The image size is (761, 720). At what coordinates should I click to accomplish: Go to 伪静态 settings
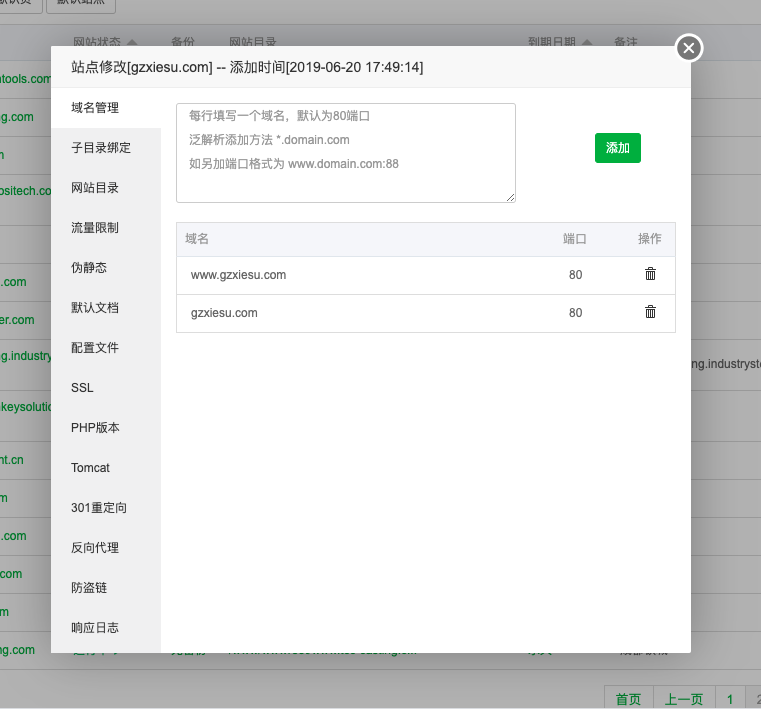89,268
